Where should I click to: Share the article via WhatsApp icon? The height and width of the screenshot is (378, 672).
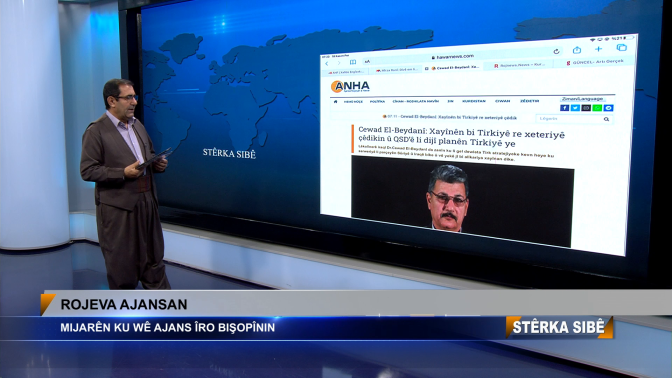click(x=597, y=108)
